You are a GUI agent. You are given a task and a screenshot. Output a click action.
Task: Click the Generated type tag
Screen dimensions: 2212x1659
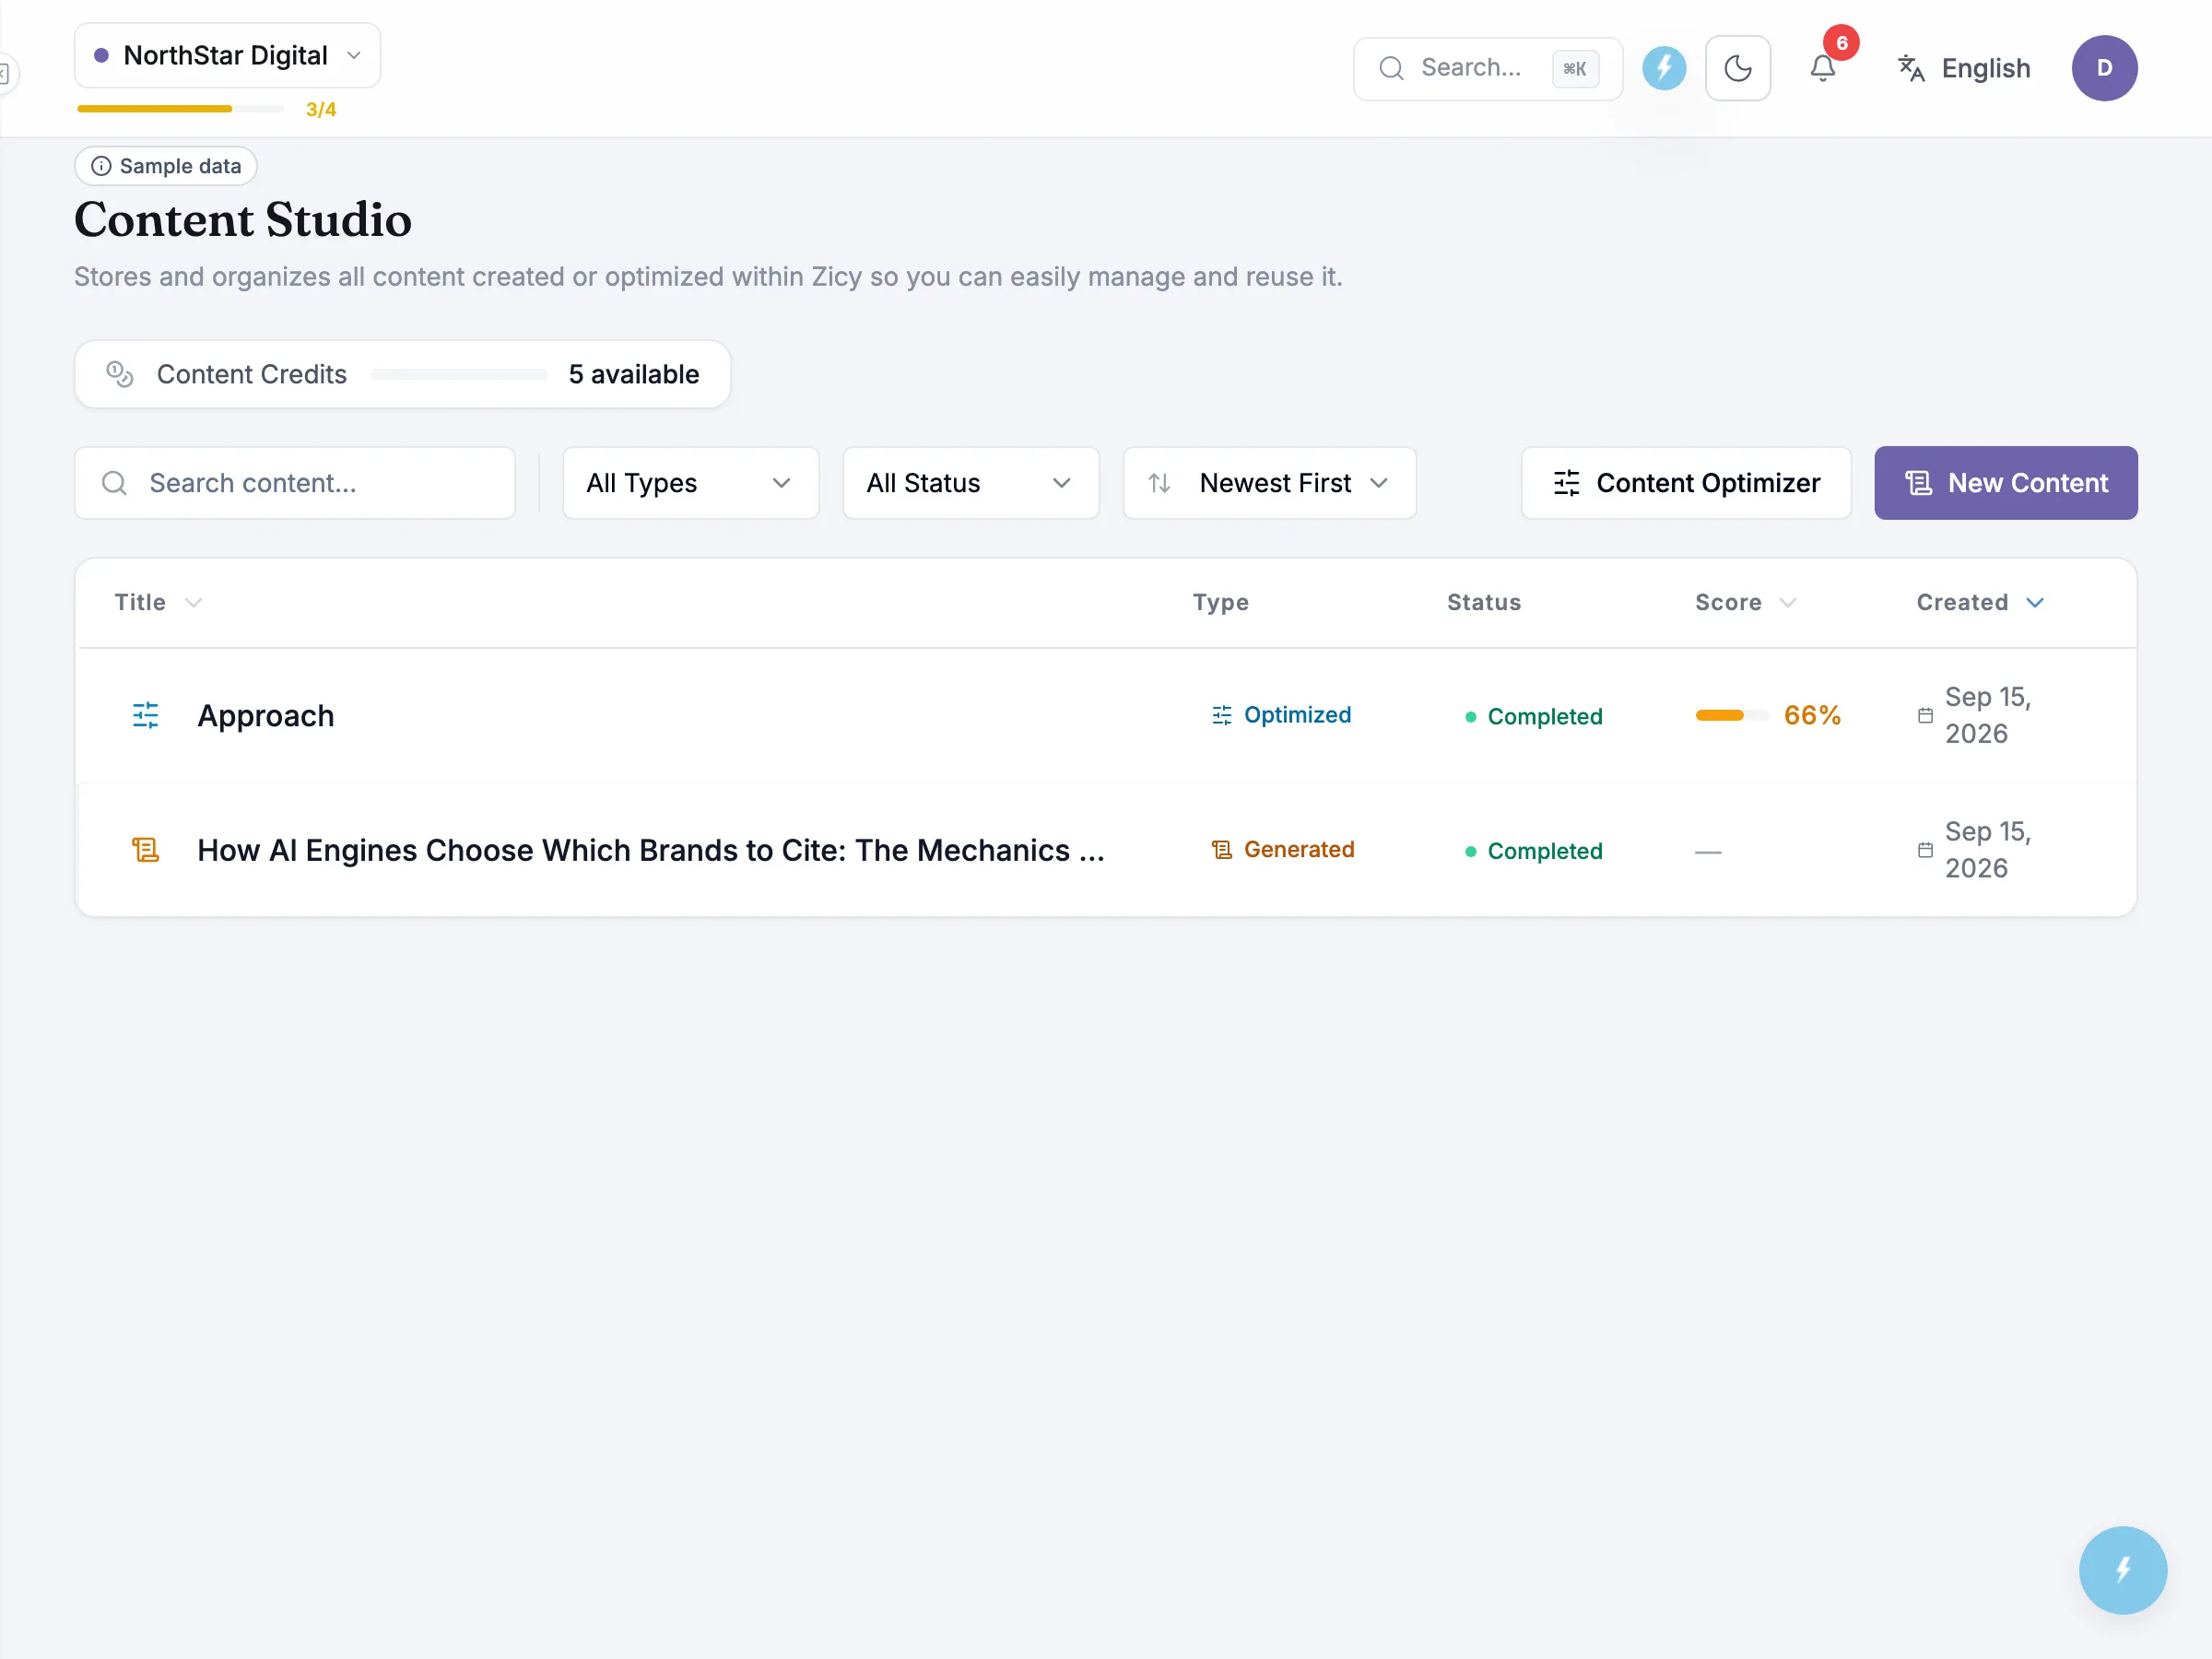coord(1283,849)
